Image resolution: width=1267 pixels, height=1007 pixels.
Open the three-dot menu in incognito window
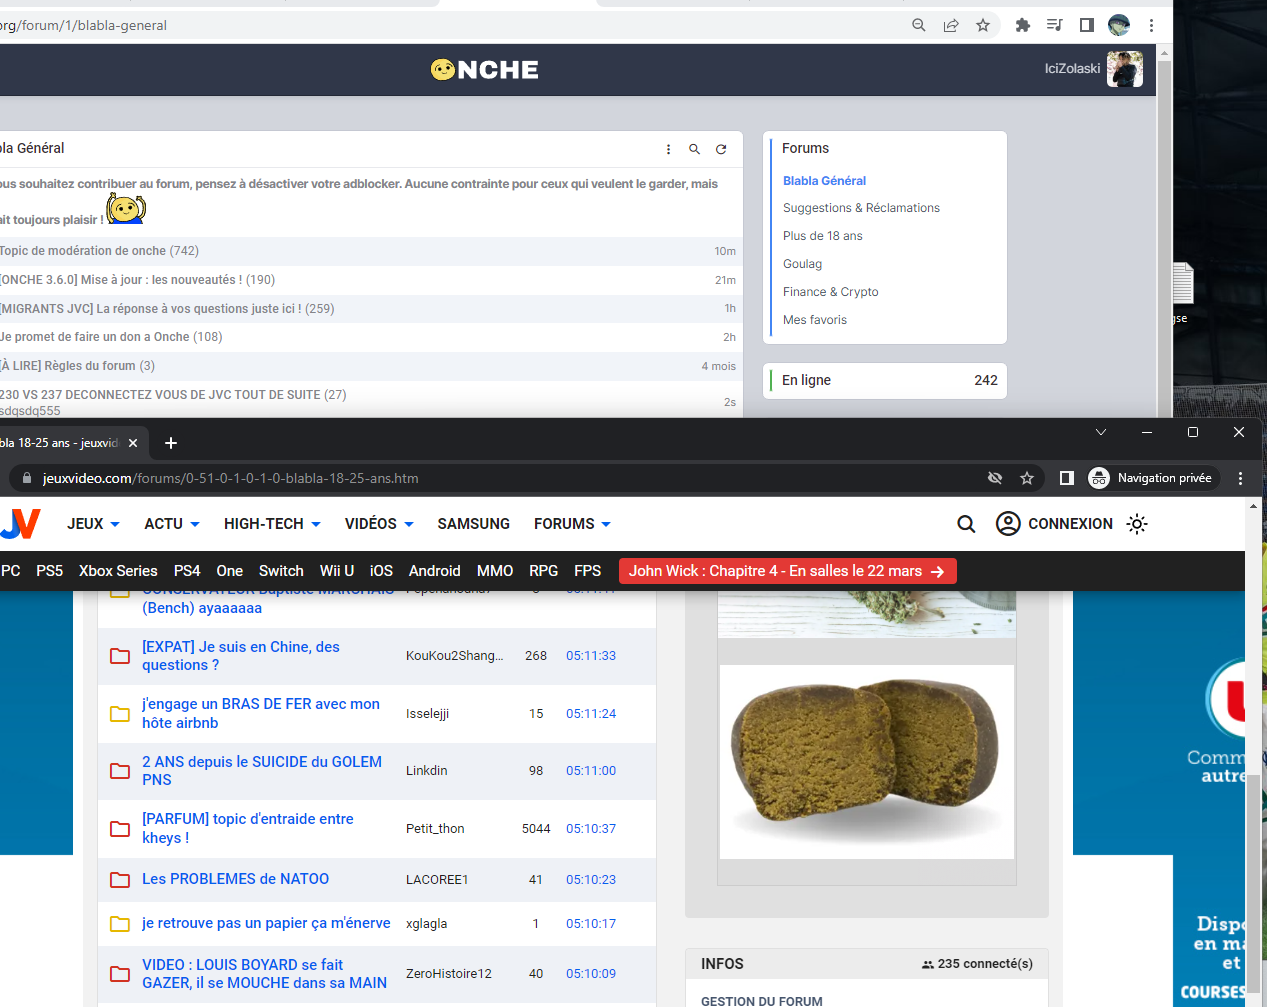[x=1240, y=478]
